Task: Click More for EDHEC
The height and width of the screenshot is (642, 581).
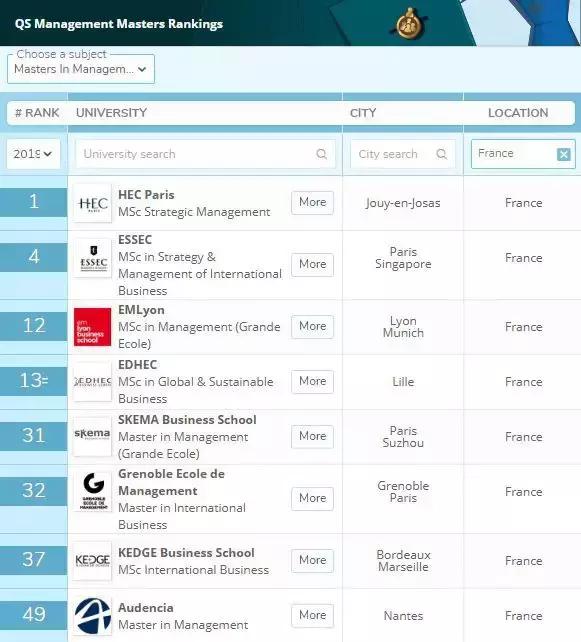Action: (x=312, y=382)
